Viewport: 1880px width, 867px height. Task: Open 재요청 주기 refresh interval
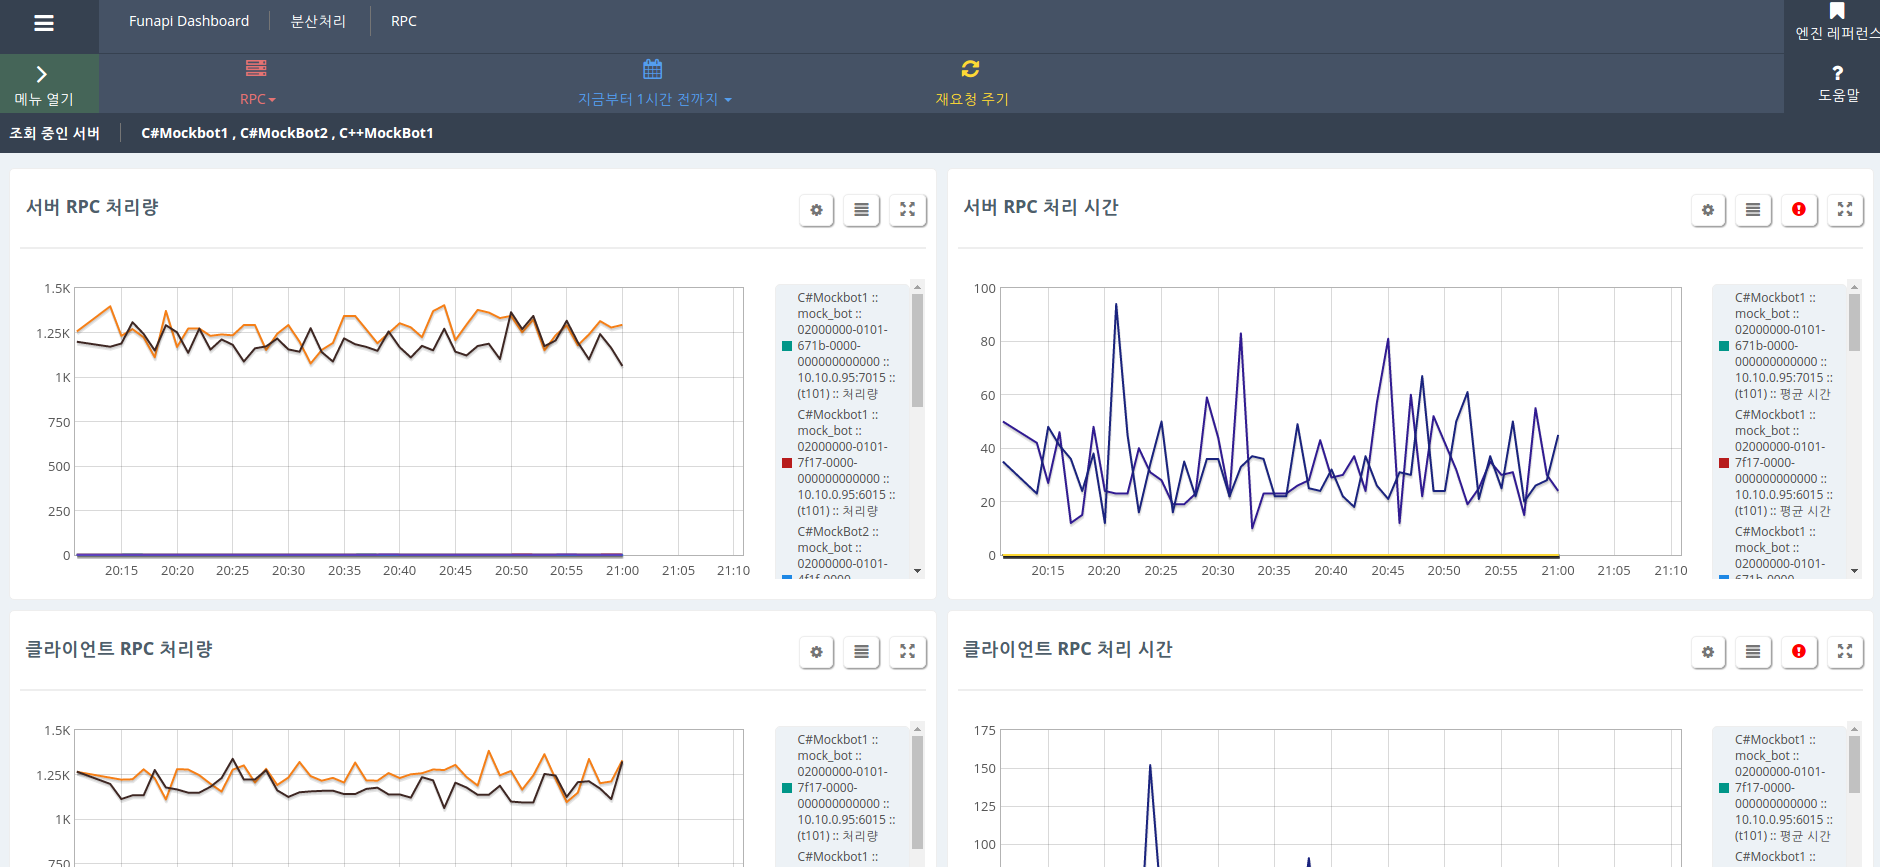pos(971,99)
